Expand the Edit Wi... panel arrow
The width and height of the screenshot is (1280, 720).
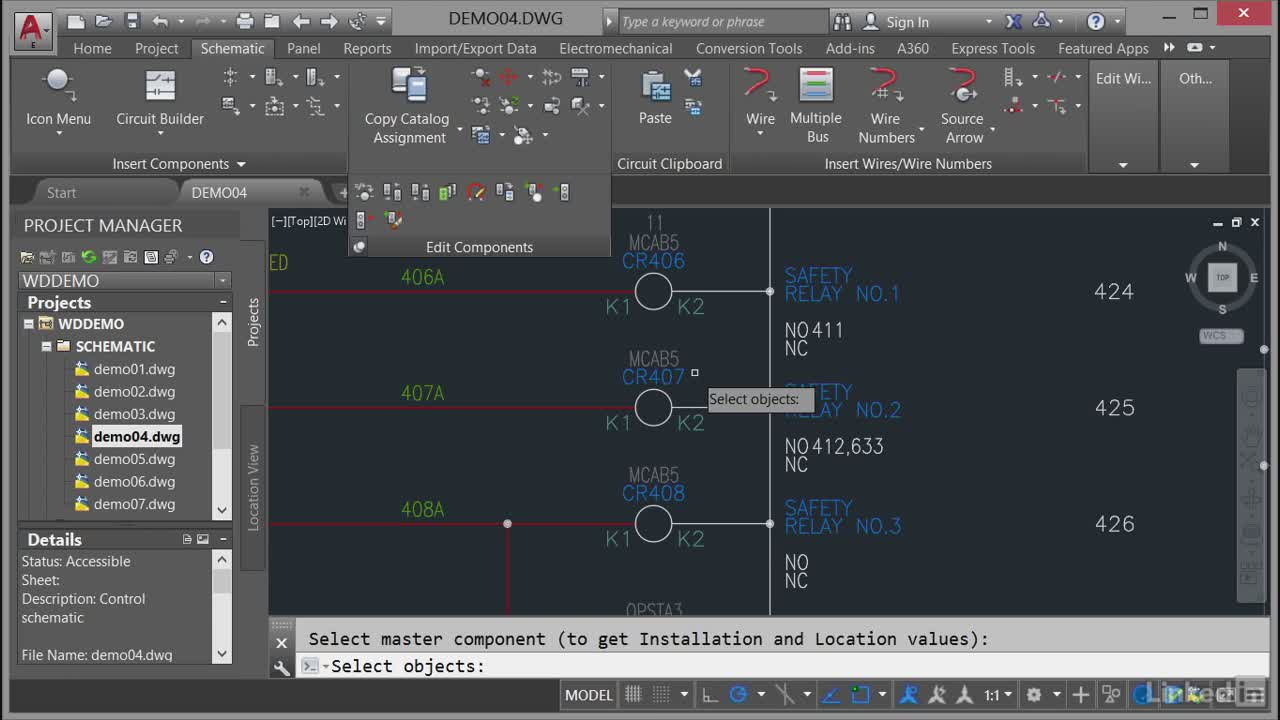pyautogui.click(x=1123, y=165)
